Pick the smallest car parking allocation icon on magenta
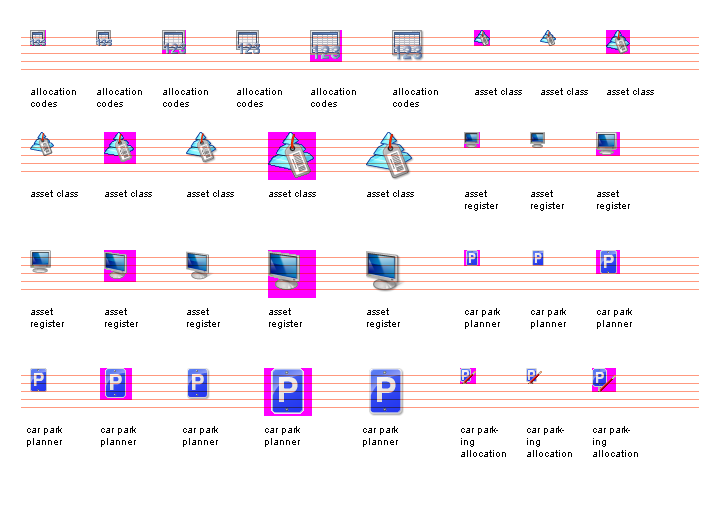This screenshot has height=515, width=720. point(467,376)
